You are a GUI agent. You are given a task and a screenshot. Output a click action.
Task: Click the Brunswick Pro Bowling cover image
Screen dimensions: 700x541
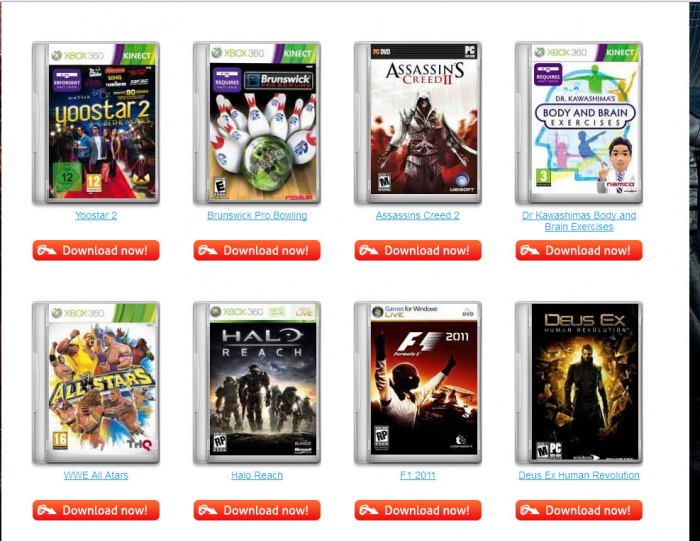click(x=257, y=123)
